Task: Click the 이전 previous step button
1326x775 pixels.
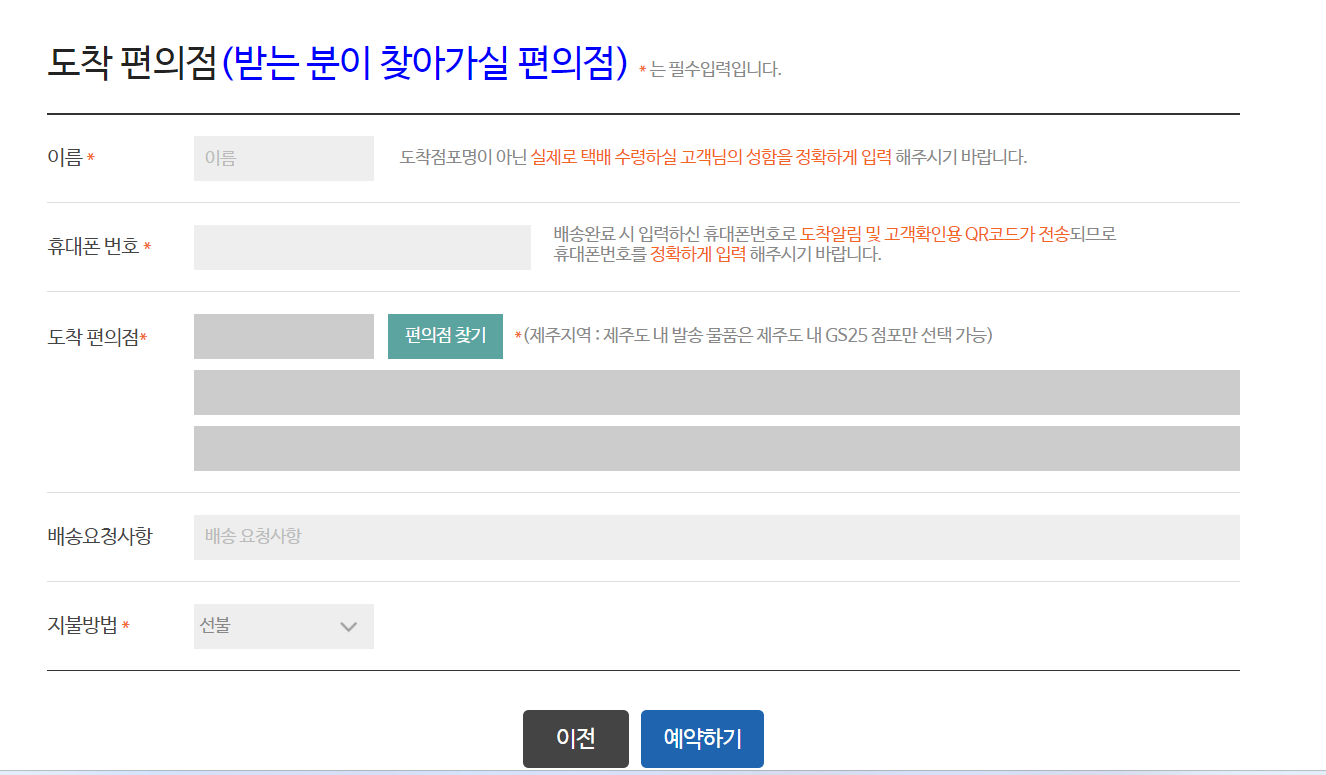Action: 575,738
